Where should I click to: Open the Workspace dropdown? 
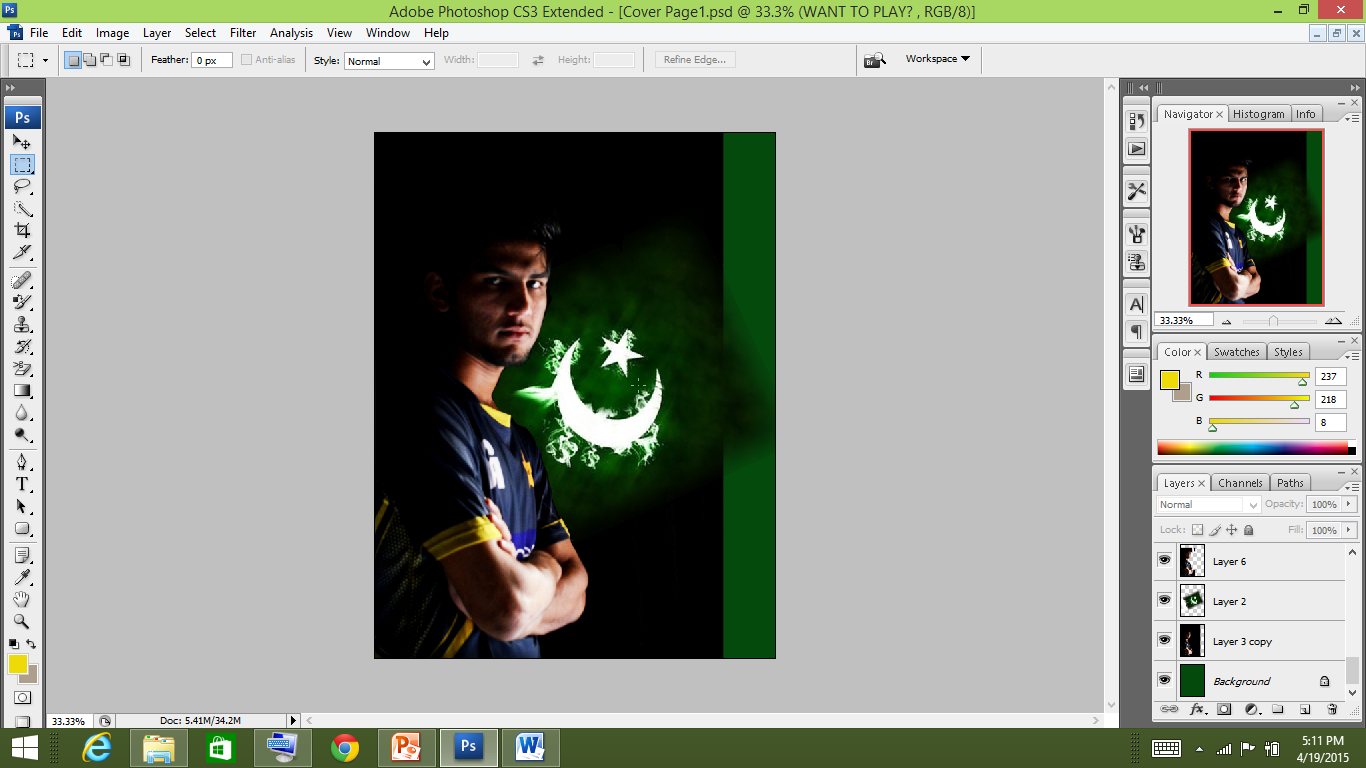(938, 59)
